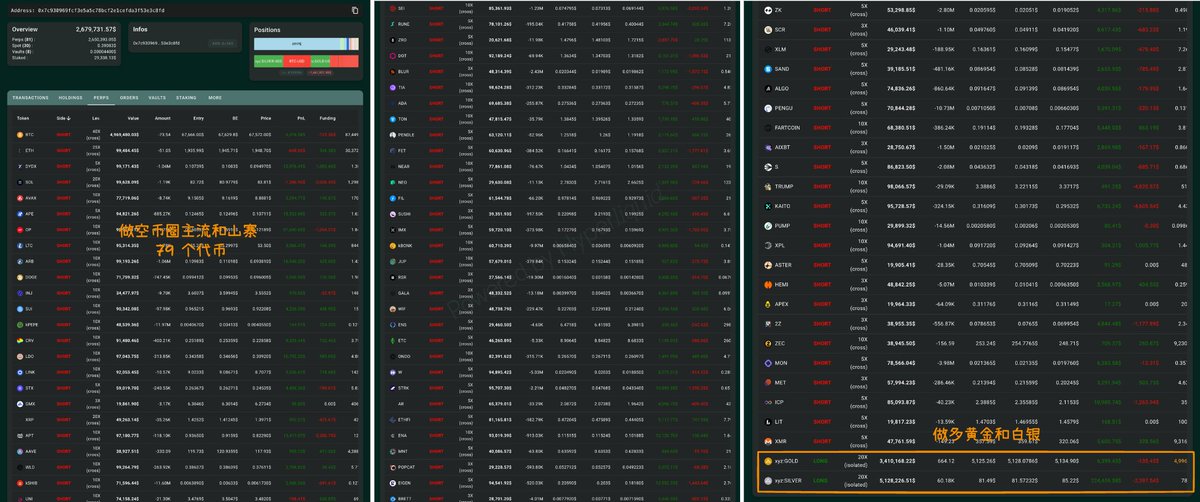Select the Perps tab
This screenshot has height=502, width=1200.
pyautogui.click(x=101, y=98)
